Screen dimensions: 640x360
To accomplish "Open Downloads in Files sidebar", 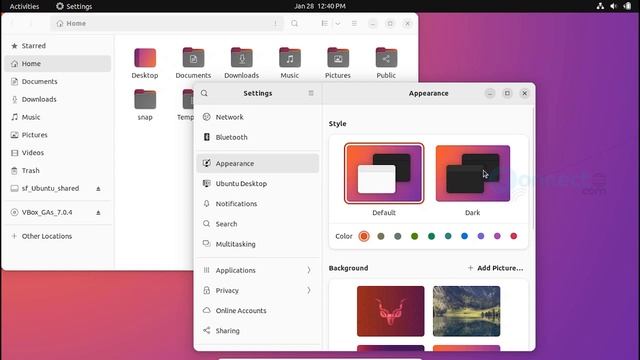I will tap(58, 100).
